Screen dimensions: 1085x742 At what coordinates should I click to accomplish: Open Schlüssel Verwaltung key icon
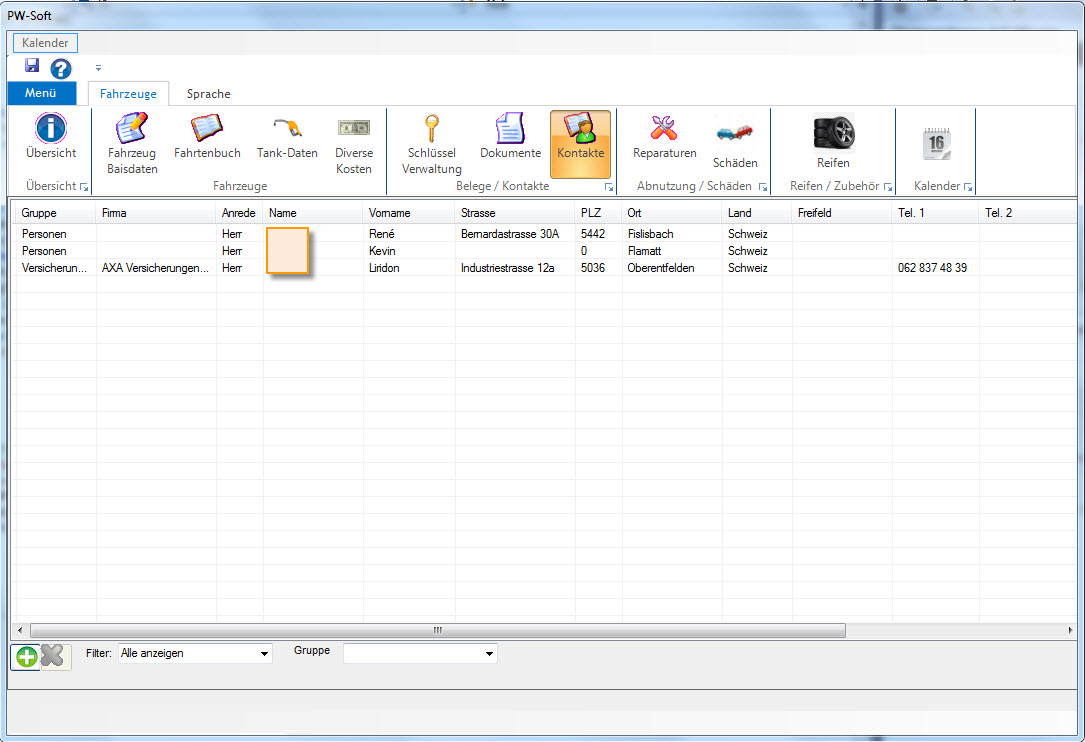(x=432, y=130)
